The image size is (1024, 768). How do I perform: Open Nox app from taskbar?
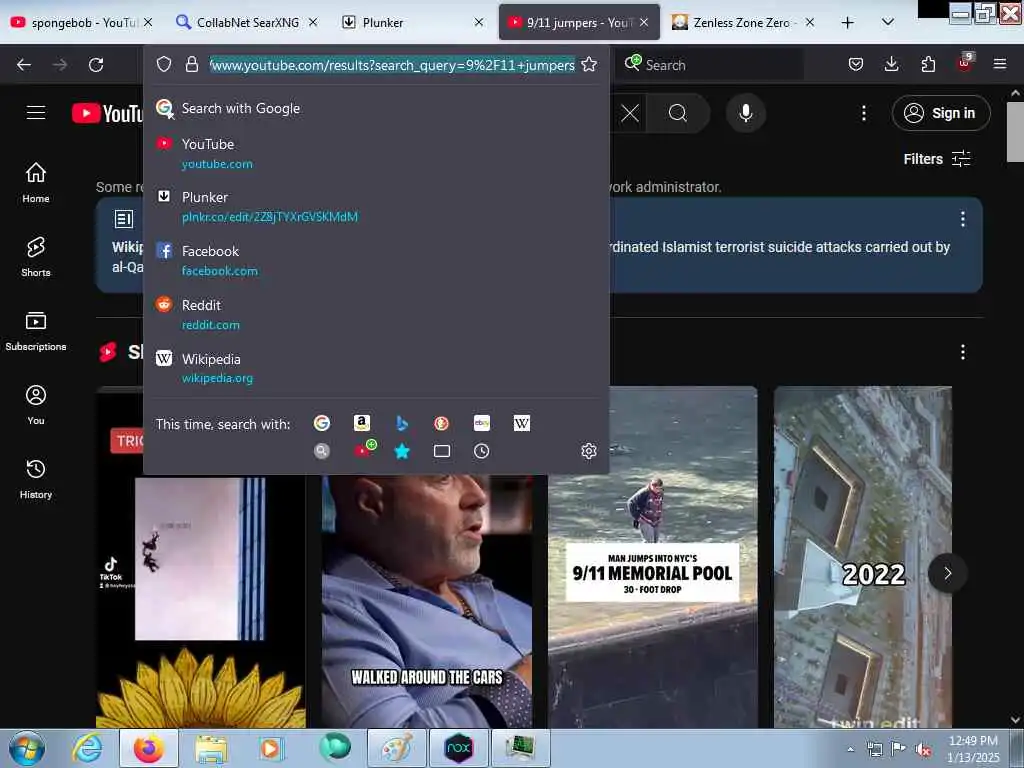[458, 748]
